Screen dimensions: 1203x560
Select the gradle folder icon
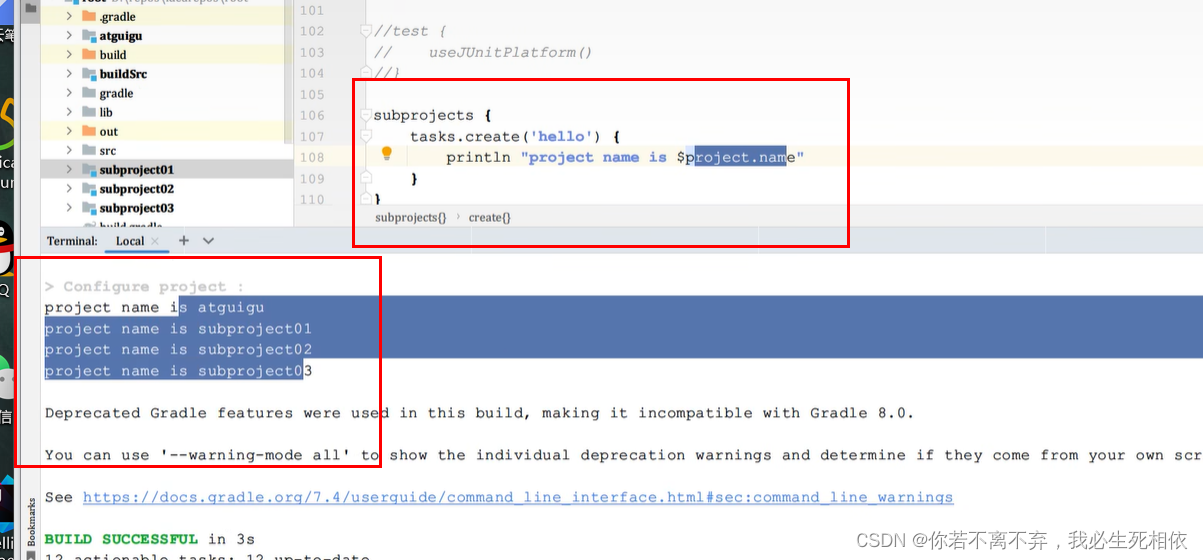(89, 93)
